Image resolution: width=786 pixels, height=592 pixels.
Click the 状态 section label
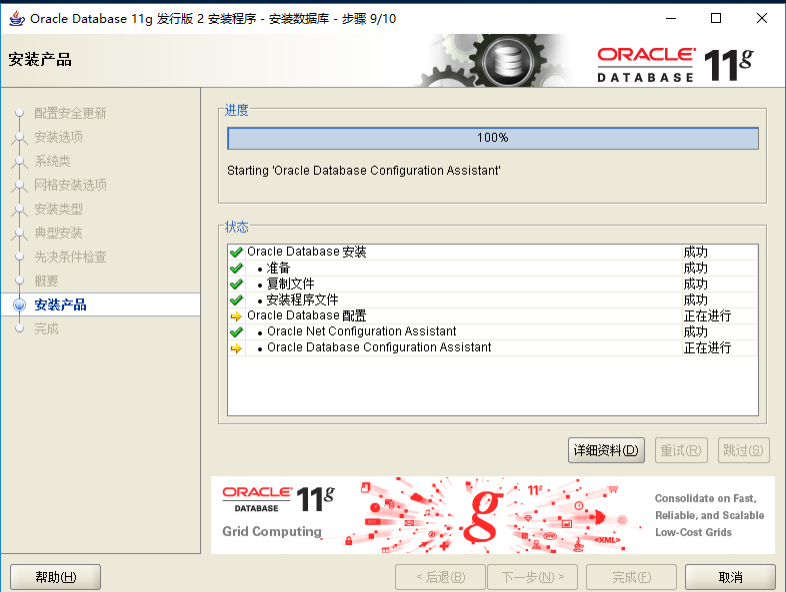(237, 227)
